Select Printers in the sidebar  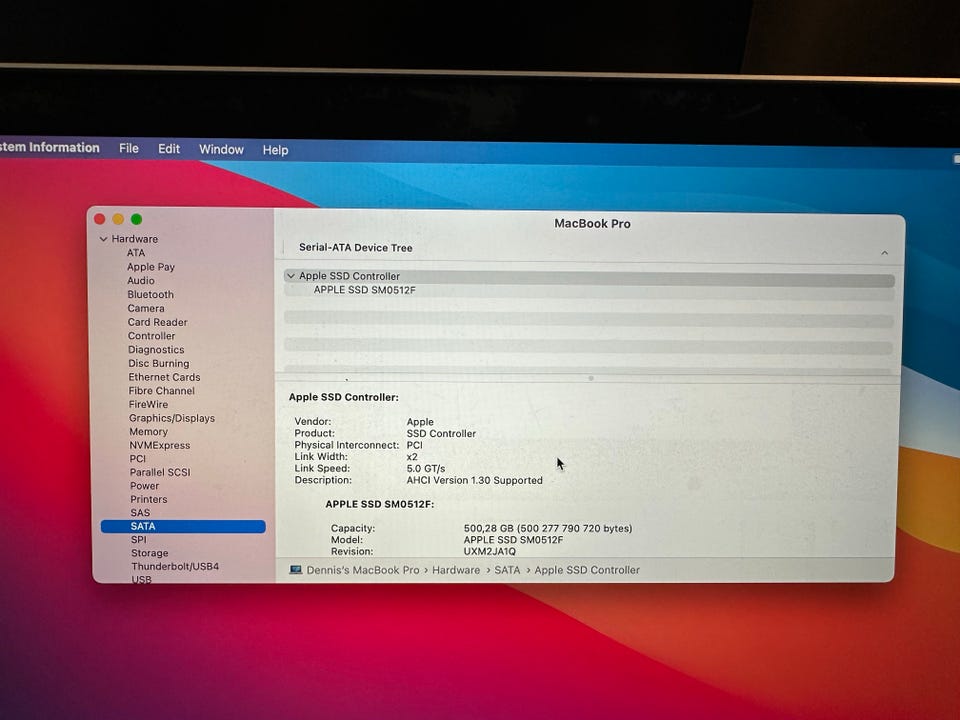(149, 499)
